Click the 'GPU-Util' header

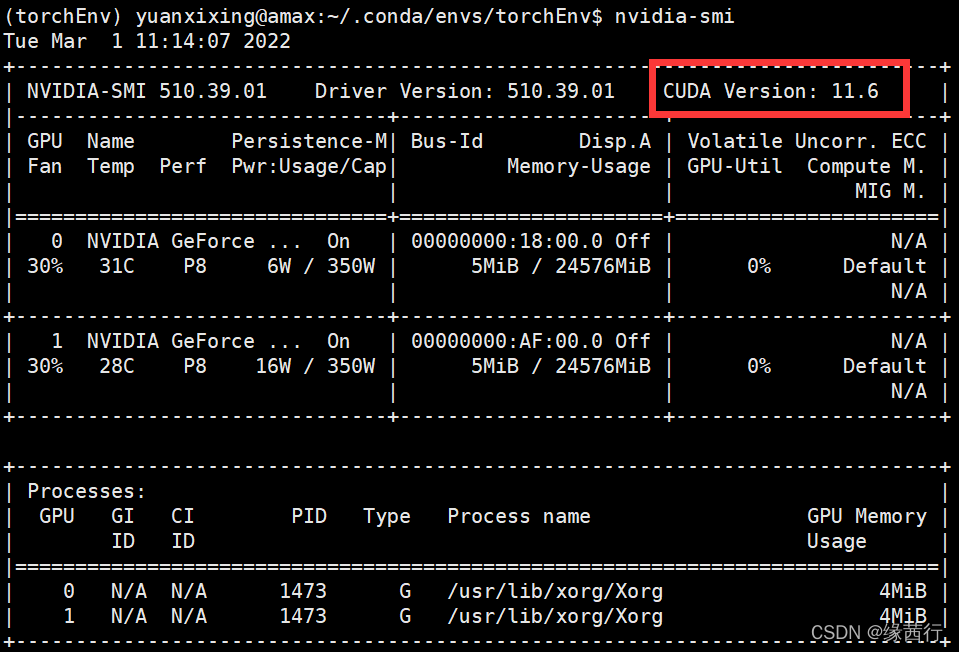click(x=735, y=166)
